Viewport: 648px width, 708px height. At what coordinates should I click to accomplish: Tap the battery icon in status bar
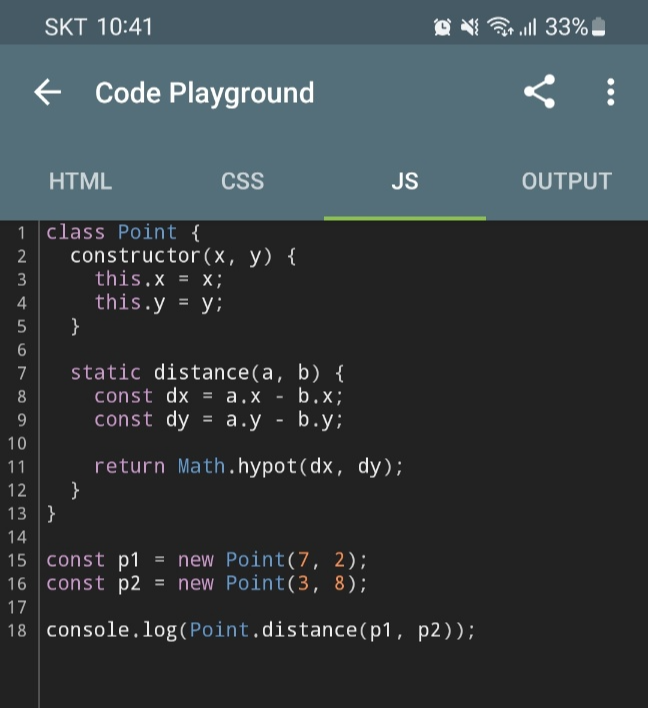tap(598, 27)
